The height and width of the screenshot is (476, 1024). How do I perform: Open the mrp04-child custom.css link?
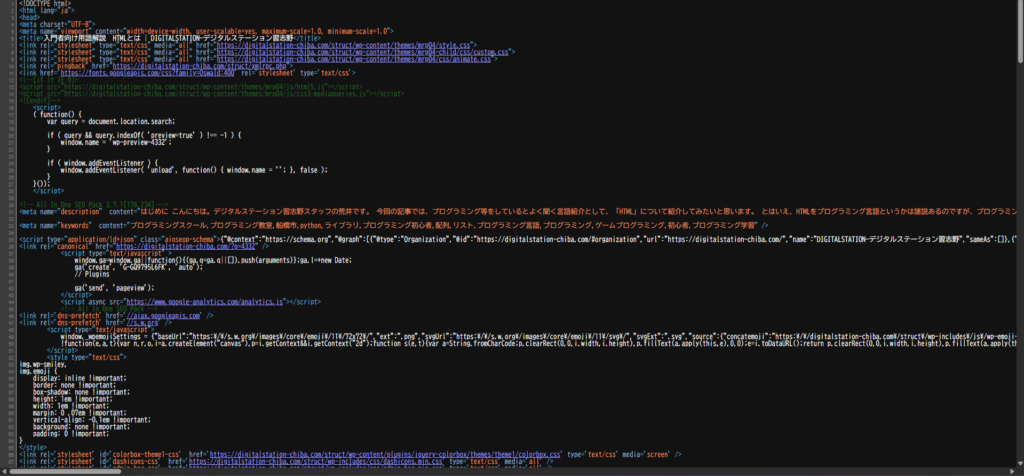click(x=363, y=52)
